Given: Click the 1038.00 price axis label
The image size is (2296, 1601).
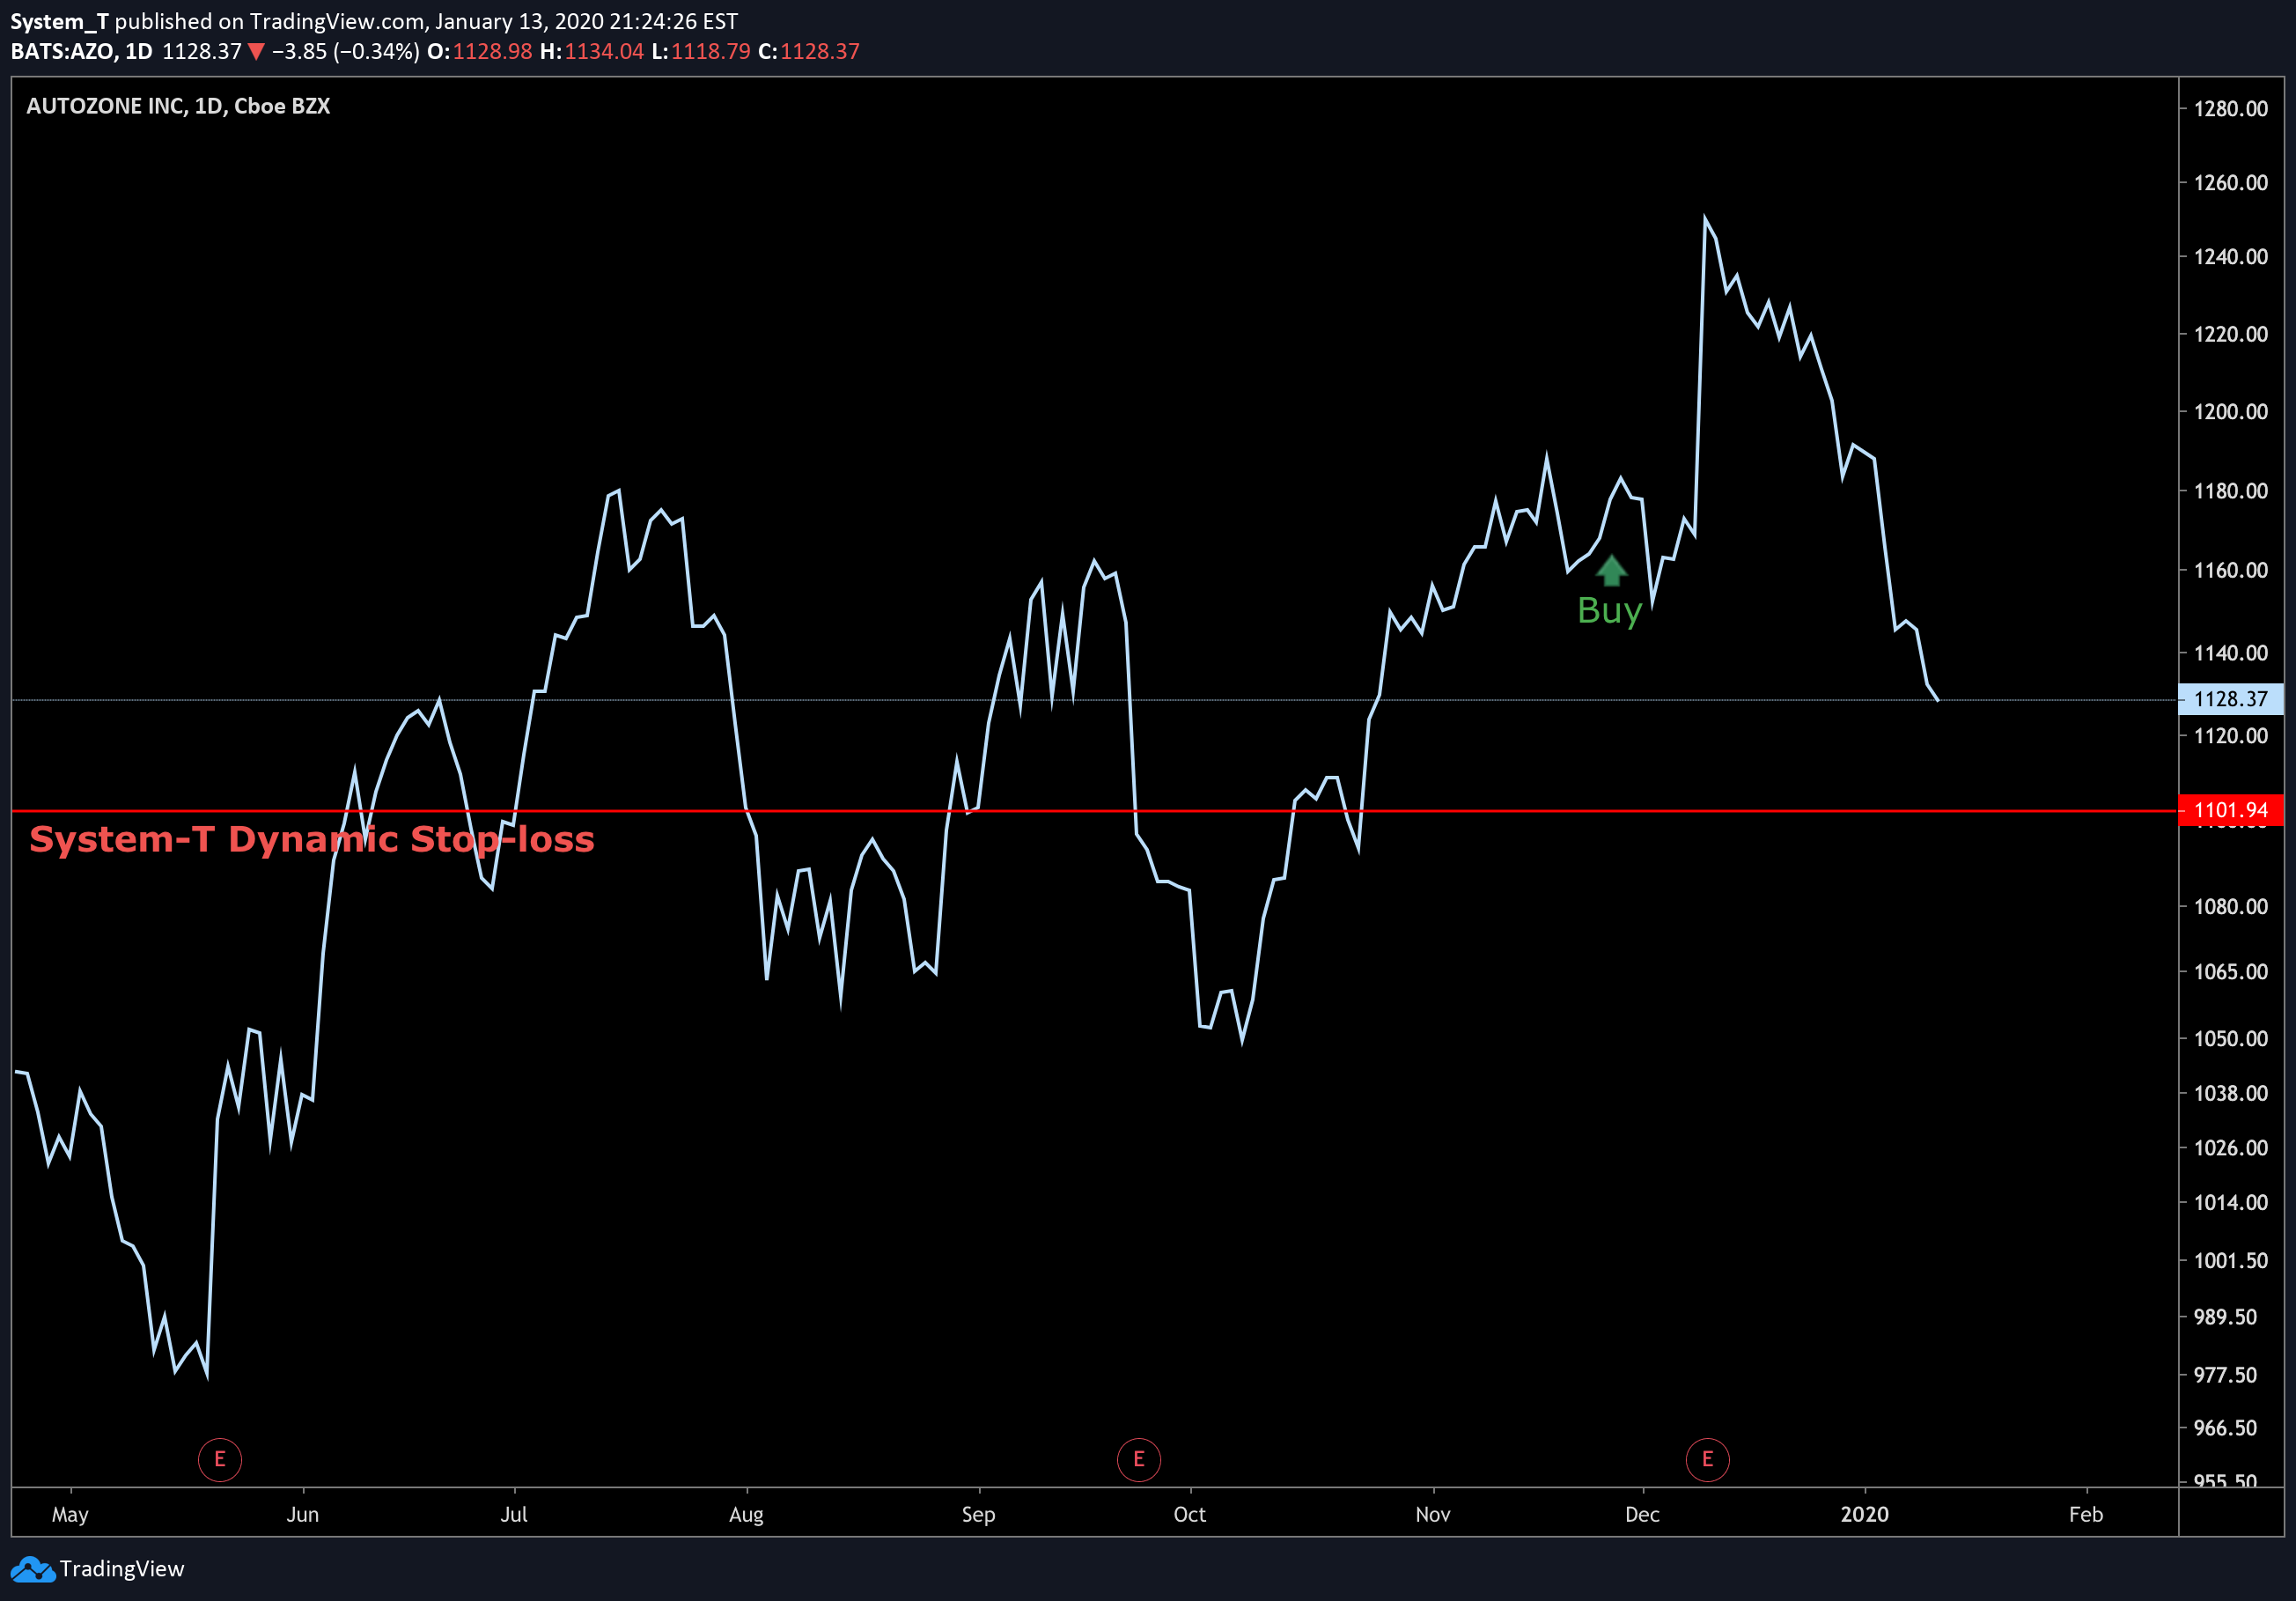Looking at the screenshot, I should click(x=2231, y=1094).
